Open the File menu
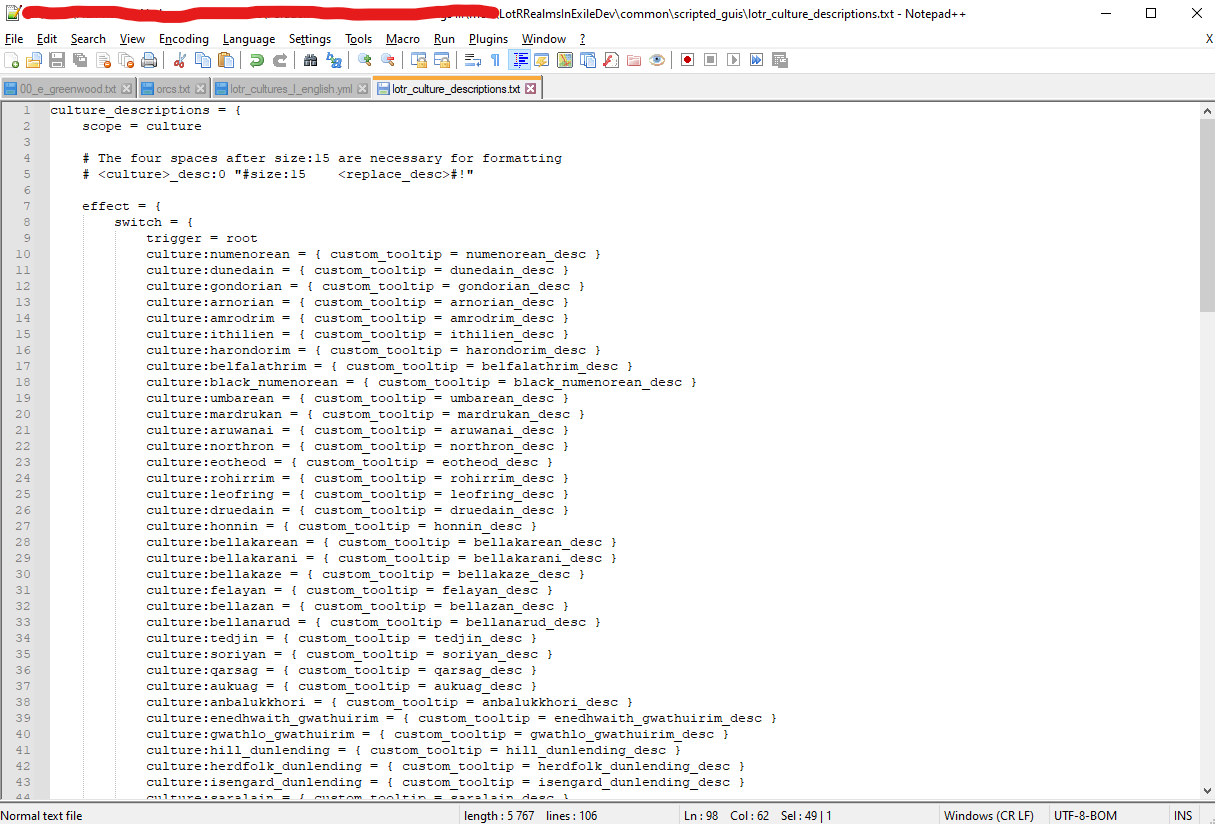 tap(14, 39)
